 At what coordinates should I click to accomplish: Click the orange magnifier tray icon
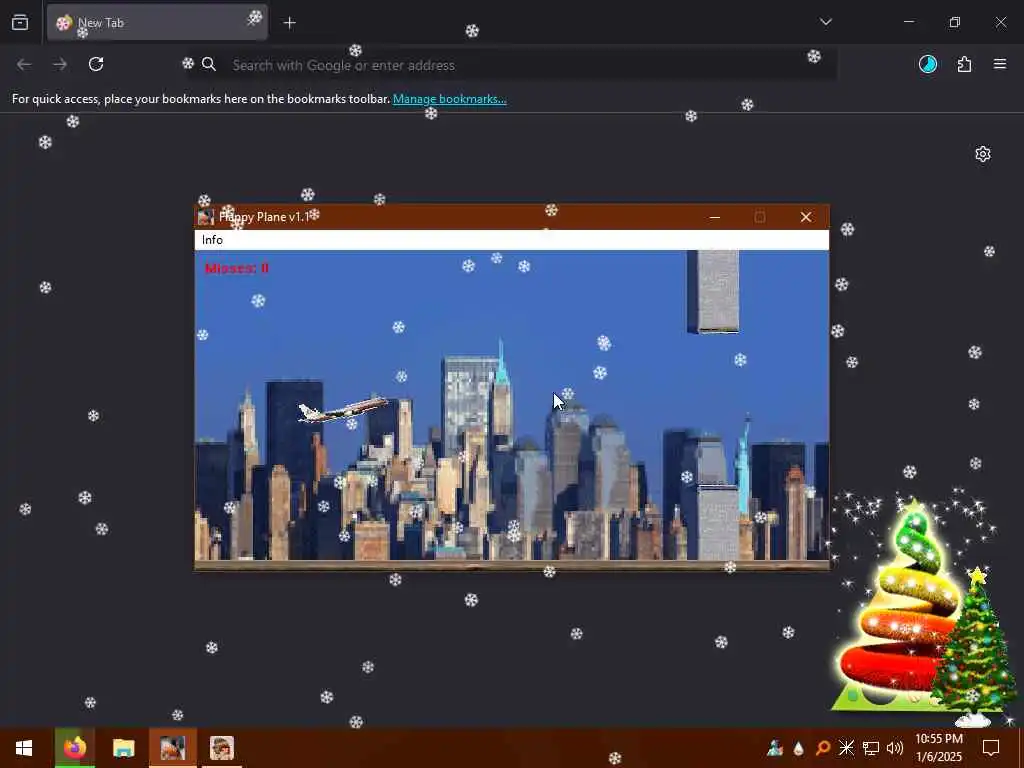pos(823,748)
